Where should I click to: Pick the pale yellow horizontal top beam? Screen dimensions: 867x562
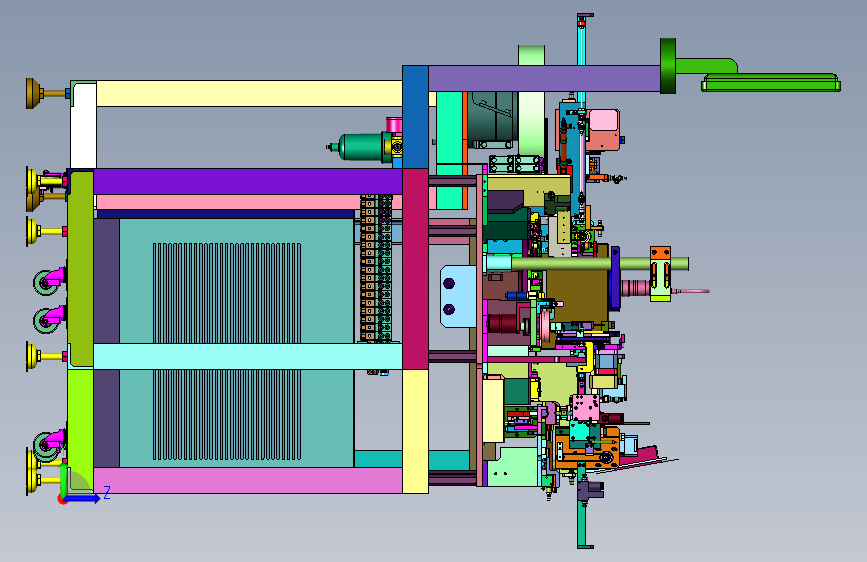coord(249,93)
